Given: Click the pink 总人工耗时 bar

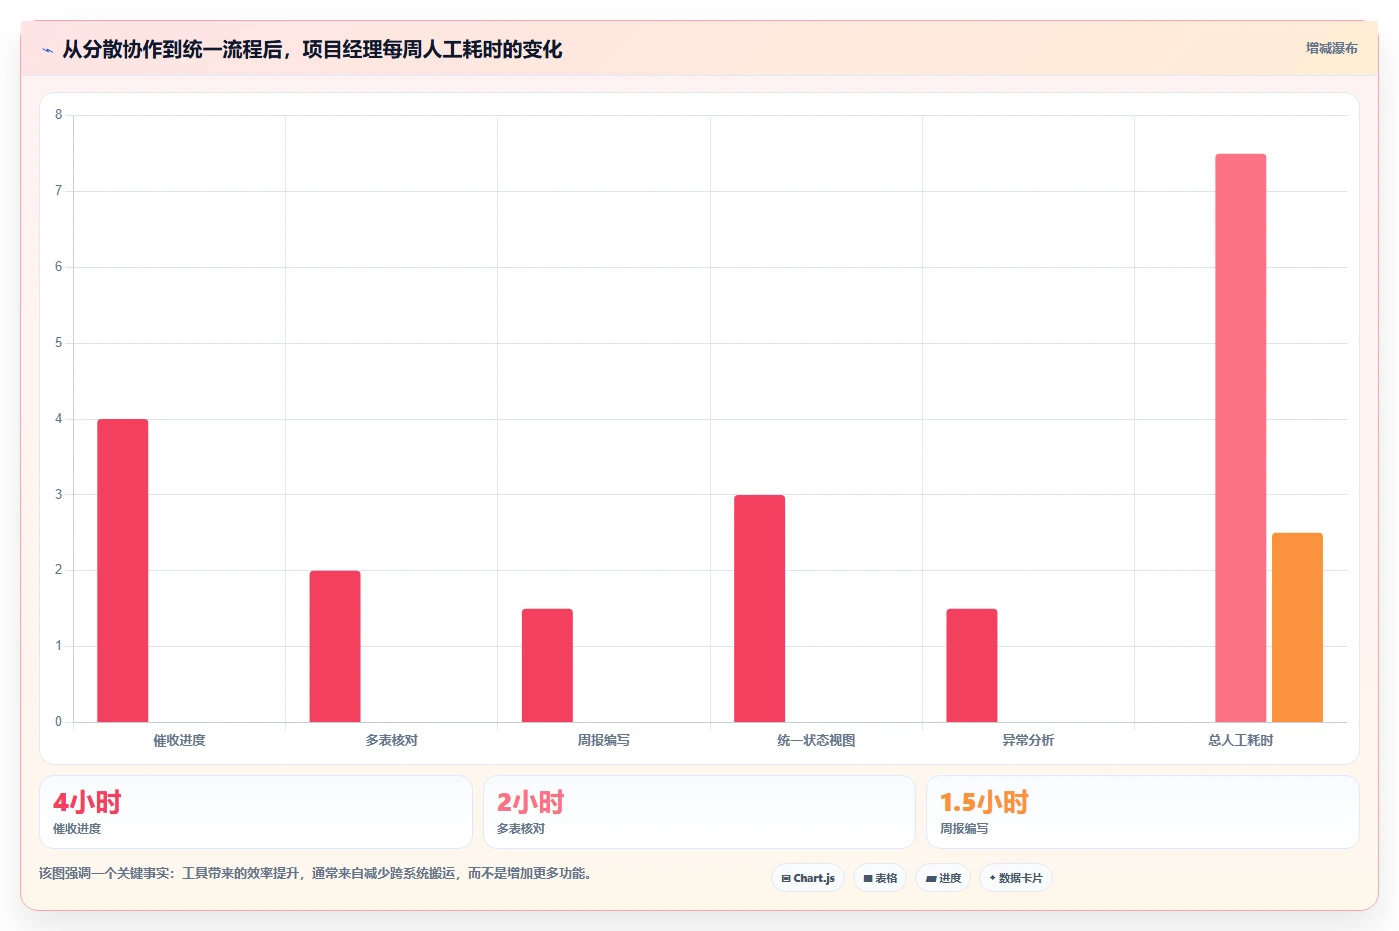Looking at the screenshot, I should 1241,438.
